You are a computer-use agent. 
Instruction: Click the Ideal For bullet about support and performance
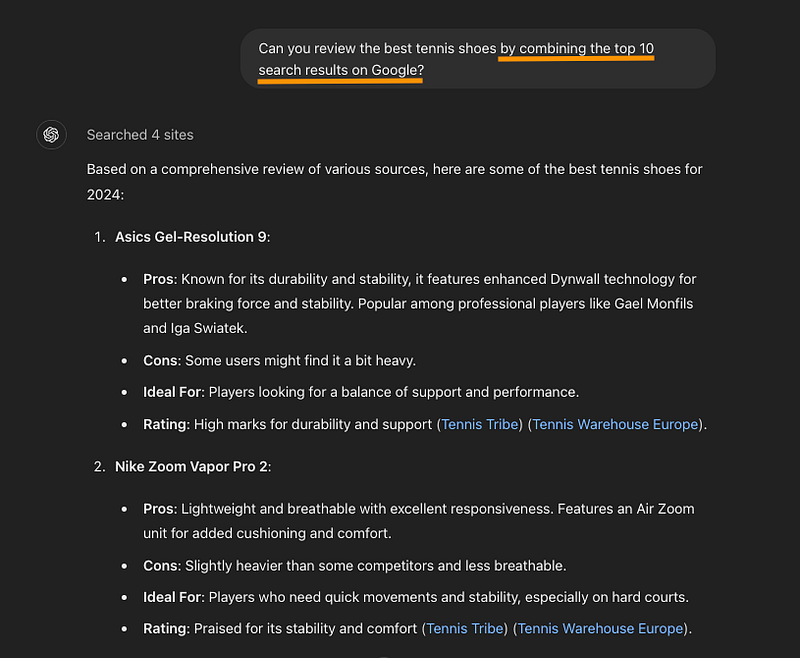(361, 392)
